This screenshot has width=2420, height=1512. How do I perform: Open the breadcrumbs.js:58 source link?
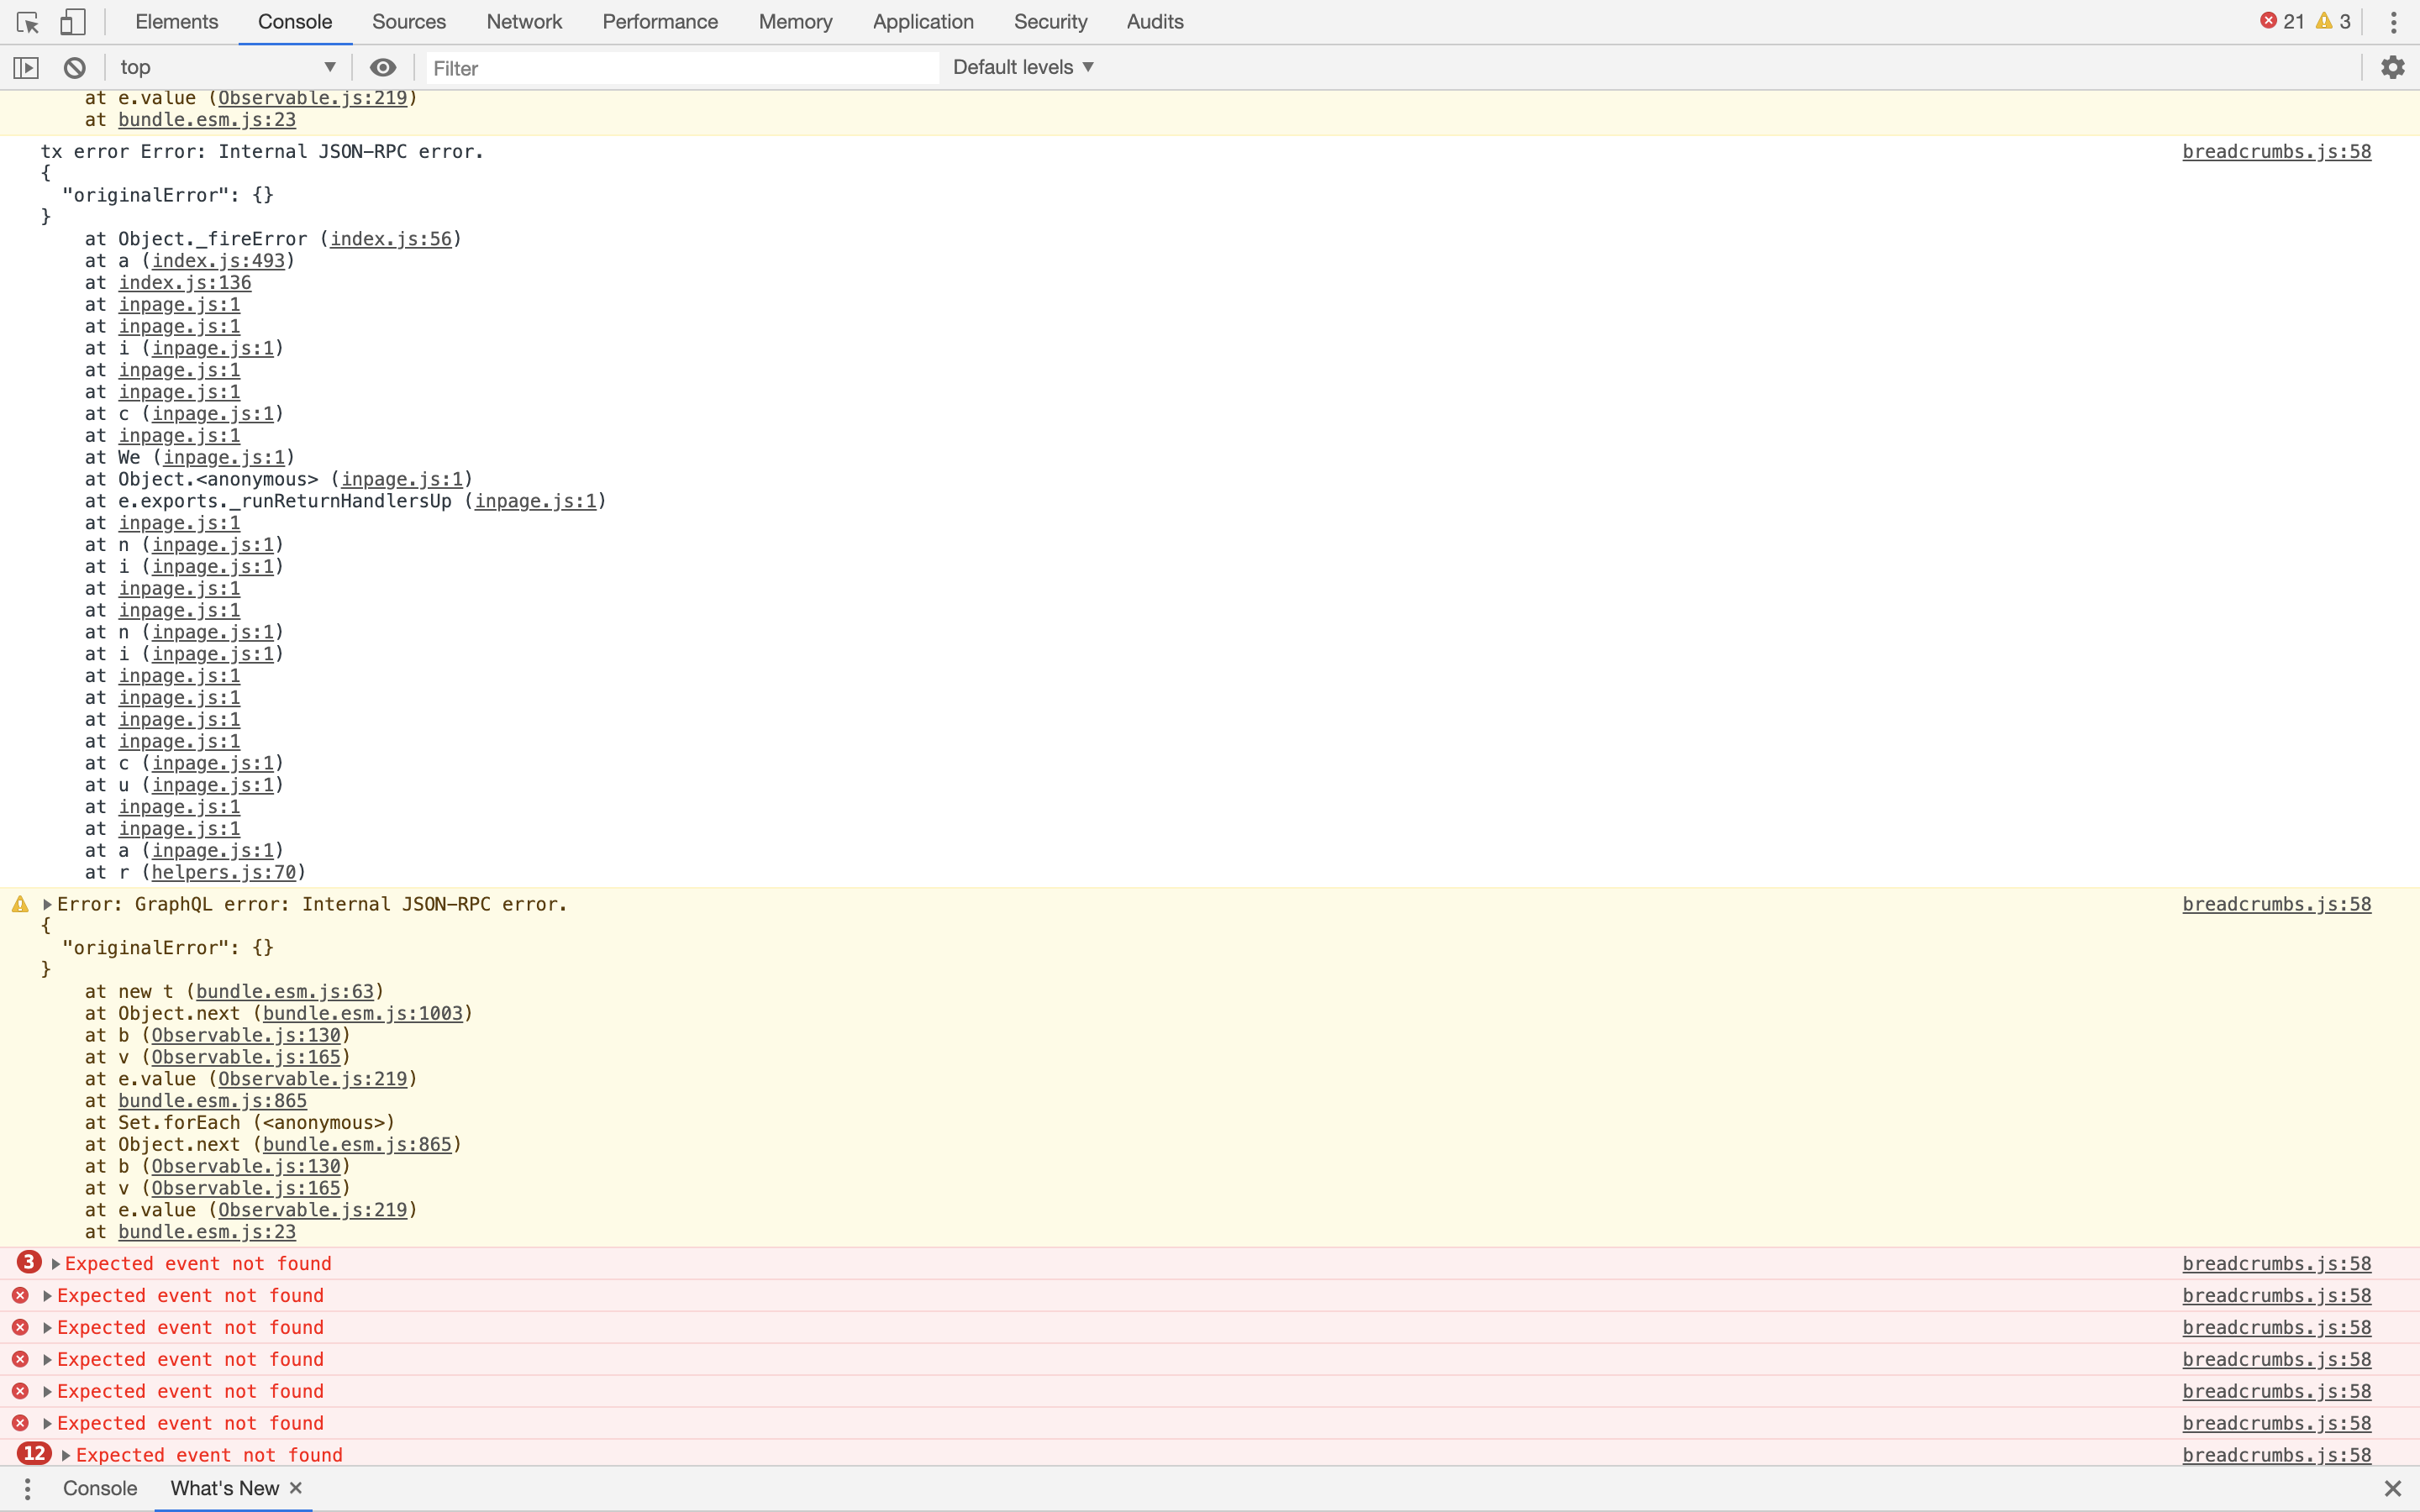click(x=2277, y=151)
